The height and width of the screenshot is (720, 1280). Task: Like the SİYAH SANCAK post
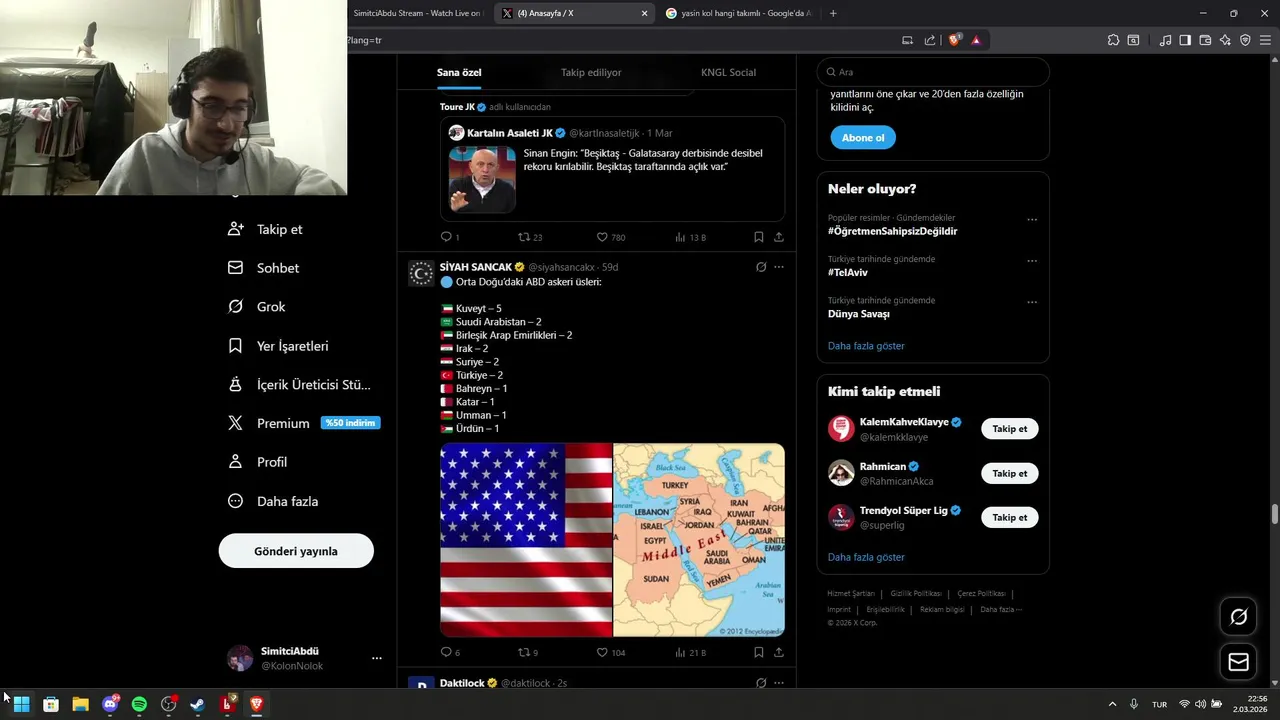click(610, 652)
